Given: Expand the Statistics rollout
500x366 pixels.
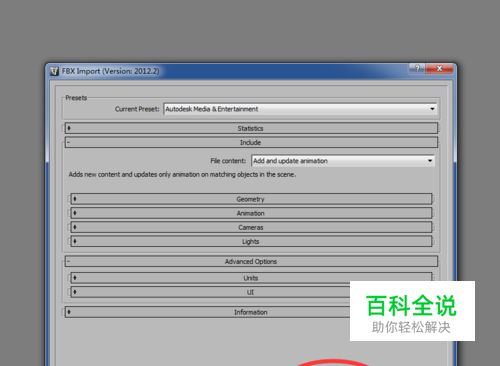Looking at the screenshot, I should [251, 128].
